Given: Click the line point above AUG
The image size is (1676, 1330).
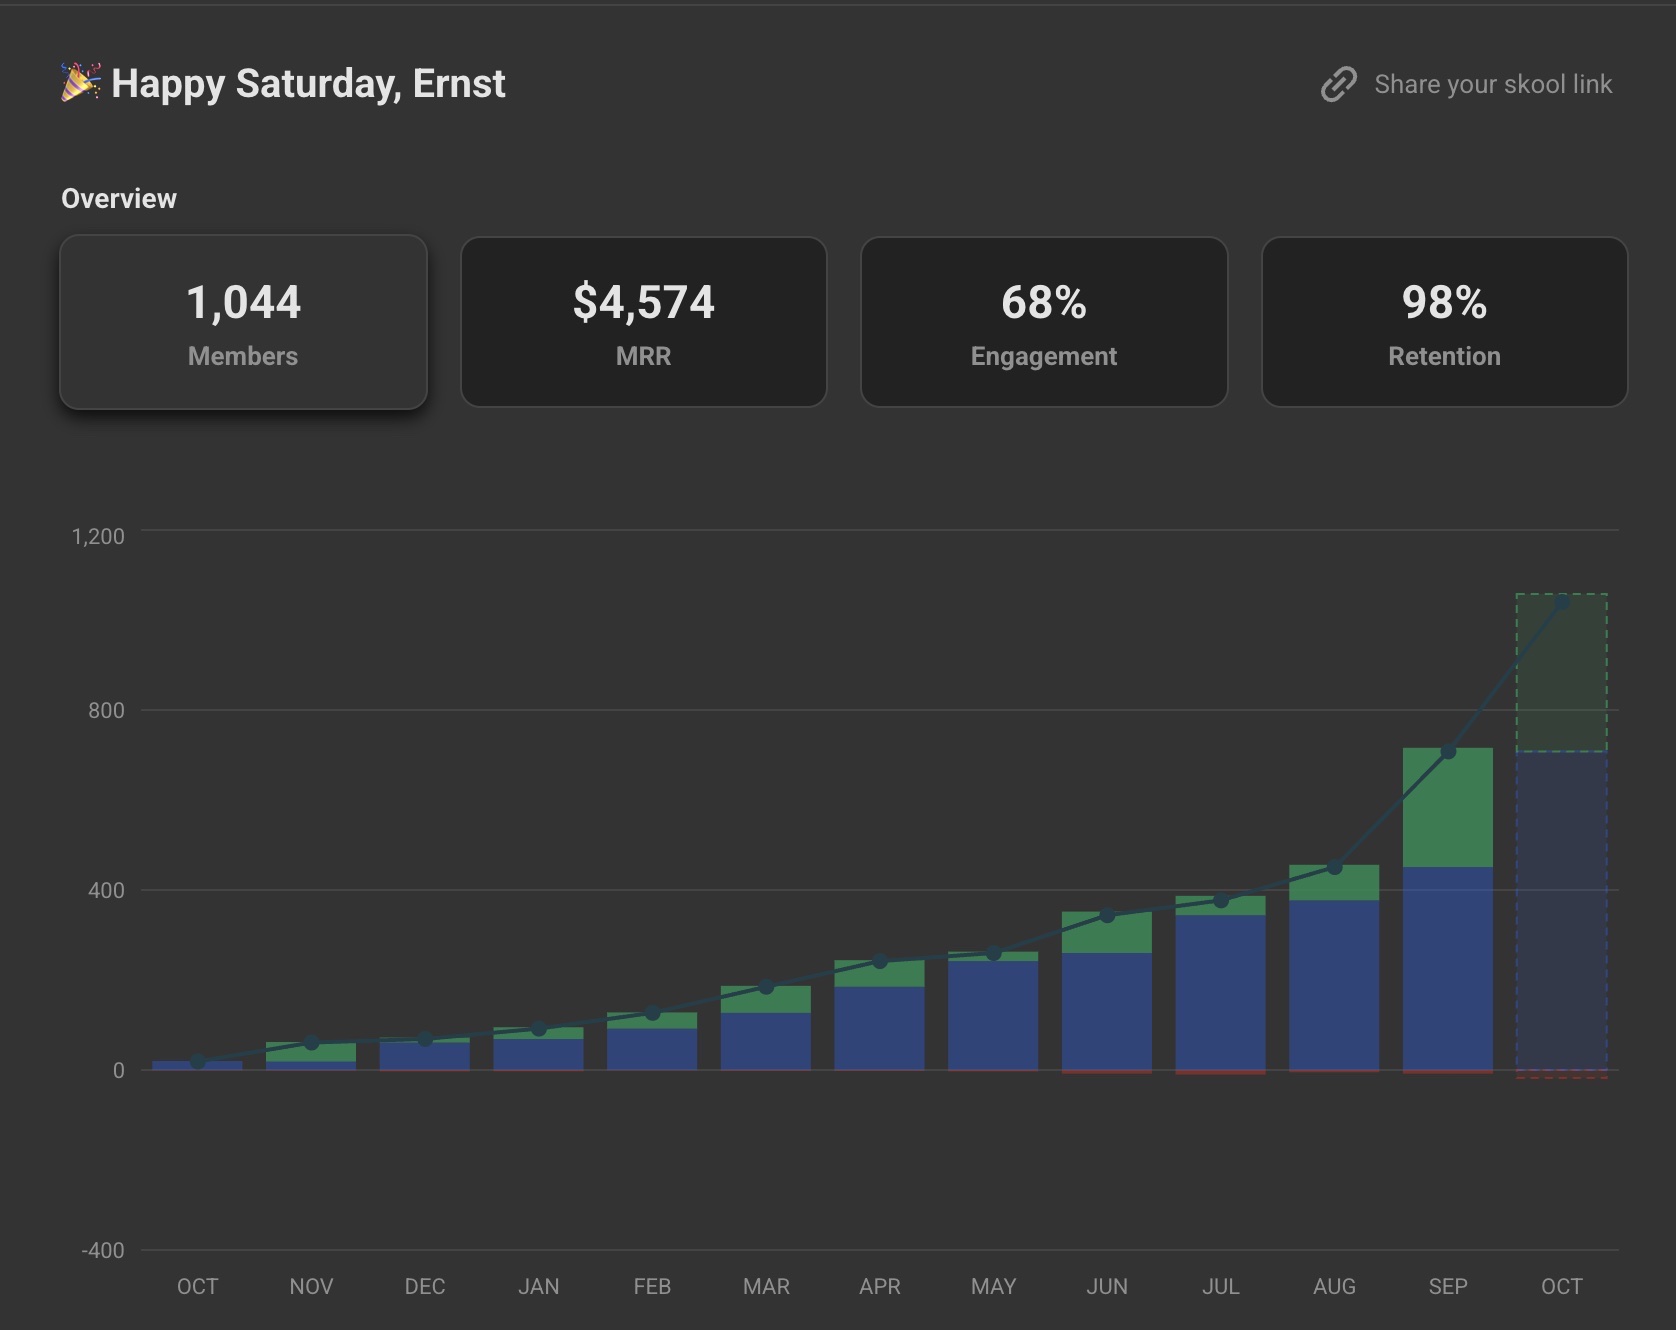Looking at the screenshot, I should click(x=1334, y=867).
